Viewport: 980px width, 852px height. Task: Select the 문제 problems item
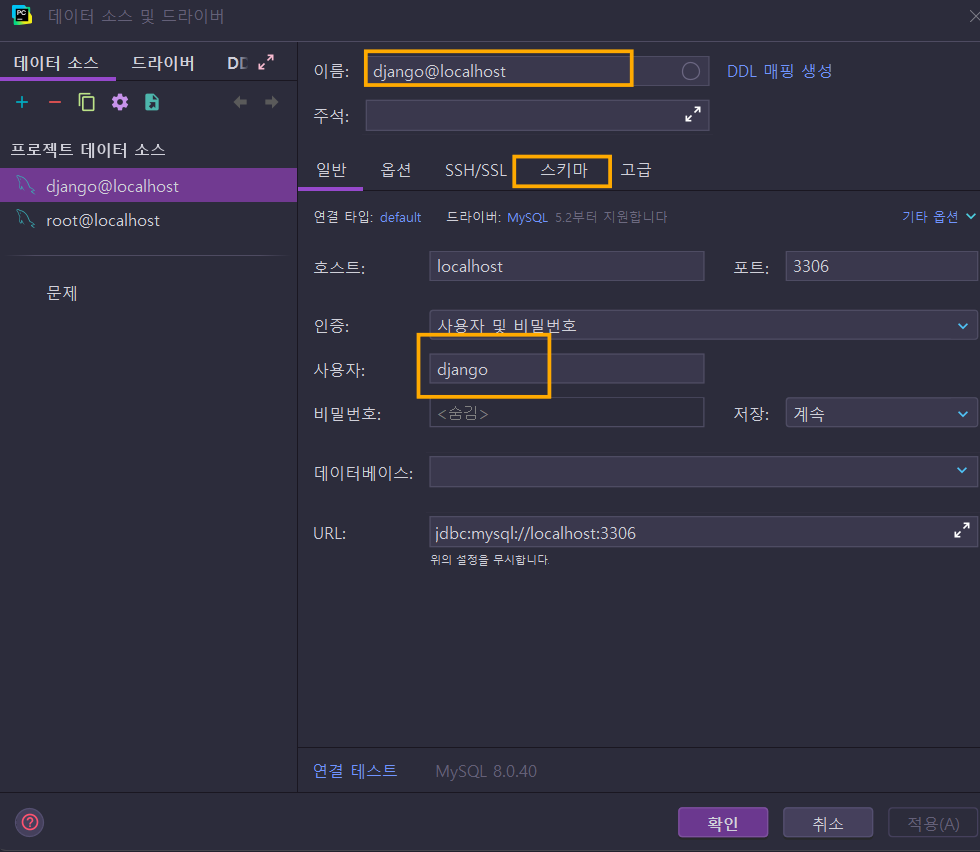coord(62,293)
